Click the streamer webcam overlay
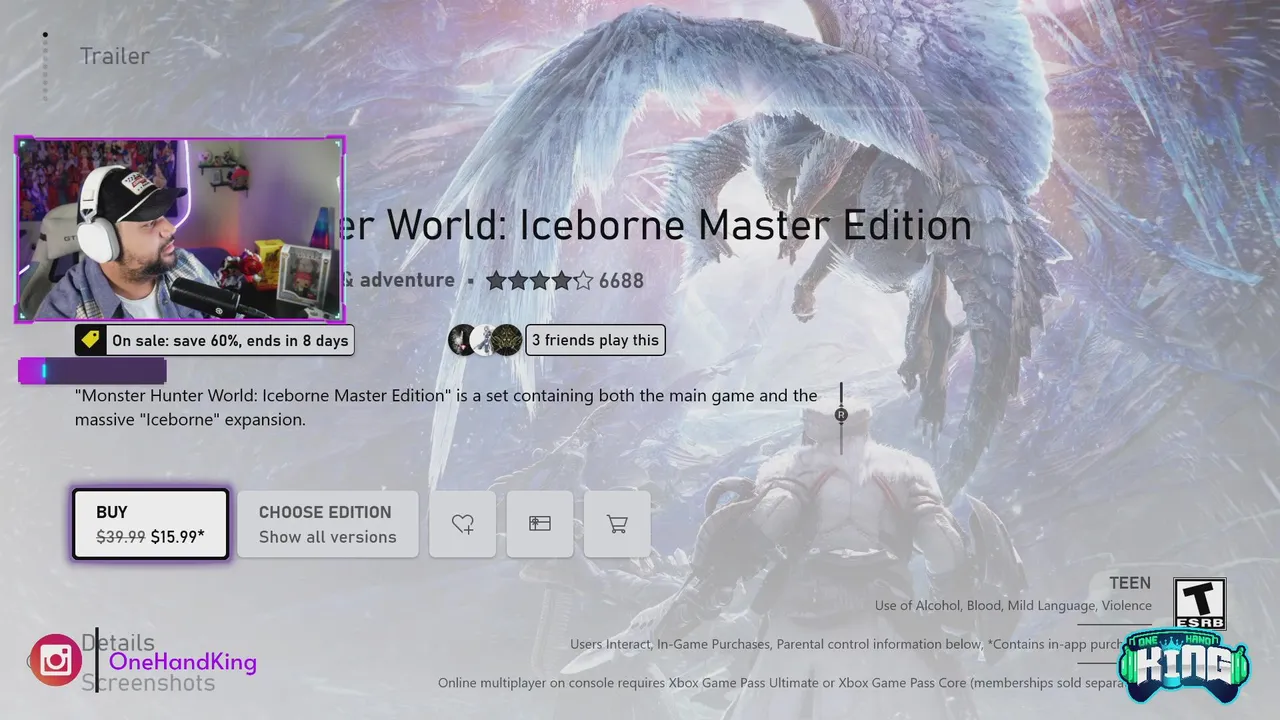The width and height of the screenshot is (1280, 720). point(180,230)
